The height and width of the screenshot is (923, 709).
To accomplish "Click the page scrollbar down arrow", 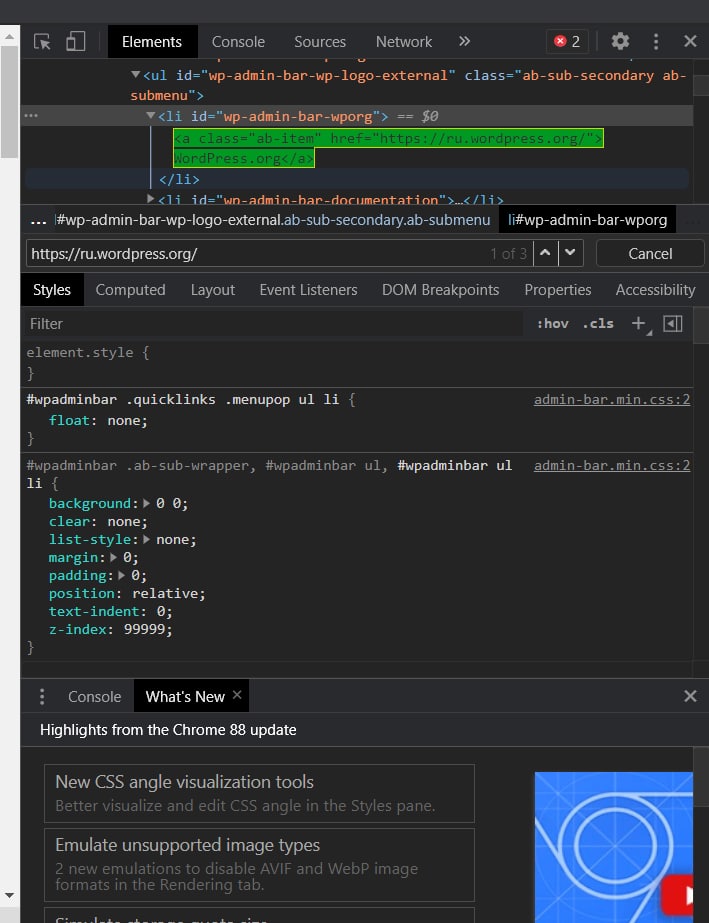I will tap(9, 895).
